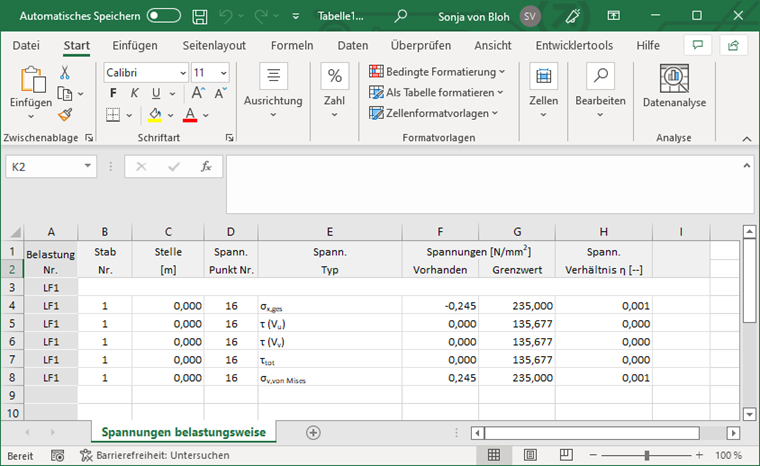
Task: Switch to Page Layout view icon
Action: [530, 455]
